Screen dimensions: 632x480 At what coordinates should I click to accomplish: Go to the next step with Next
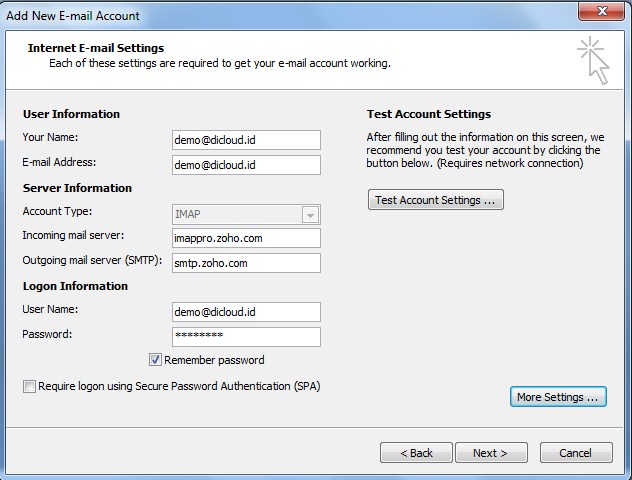pyautogui.click(x=490, y=453)
